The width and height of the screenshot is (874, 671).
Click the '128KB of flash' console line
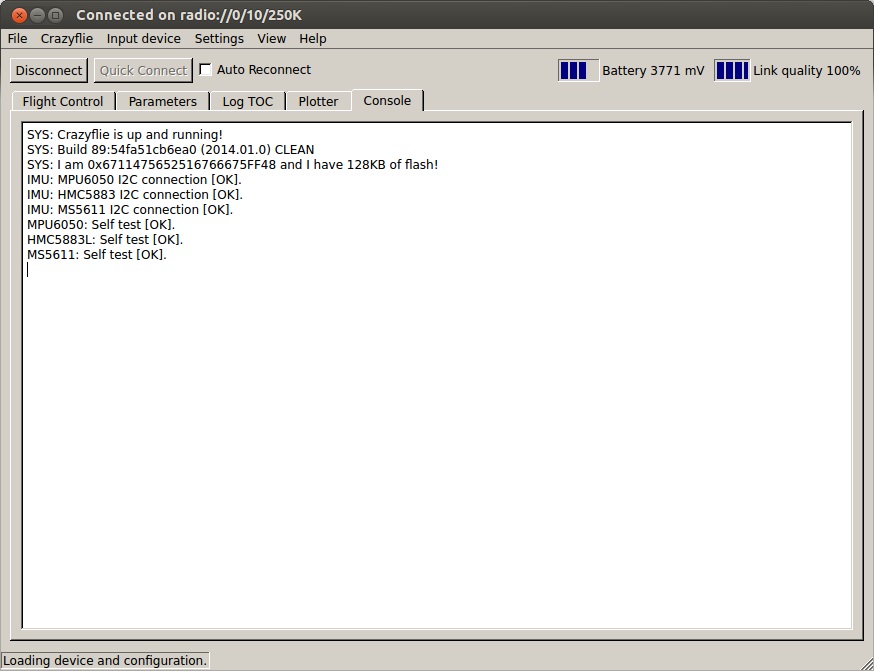point(232,165)
